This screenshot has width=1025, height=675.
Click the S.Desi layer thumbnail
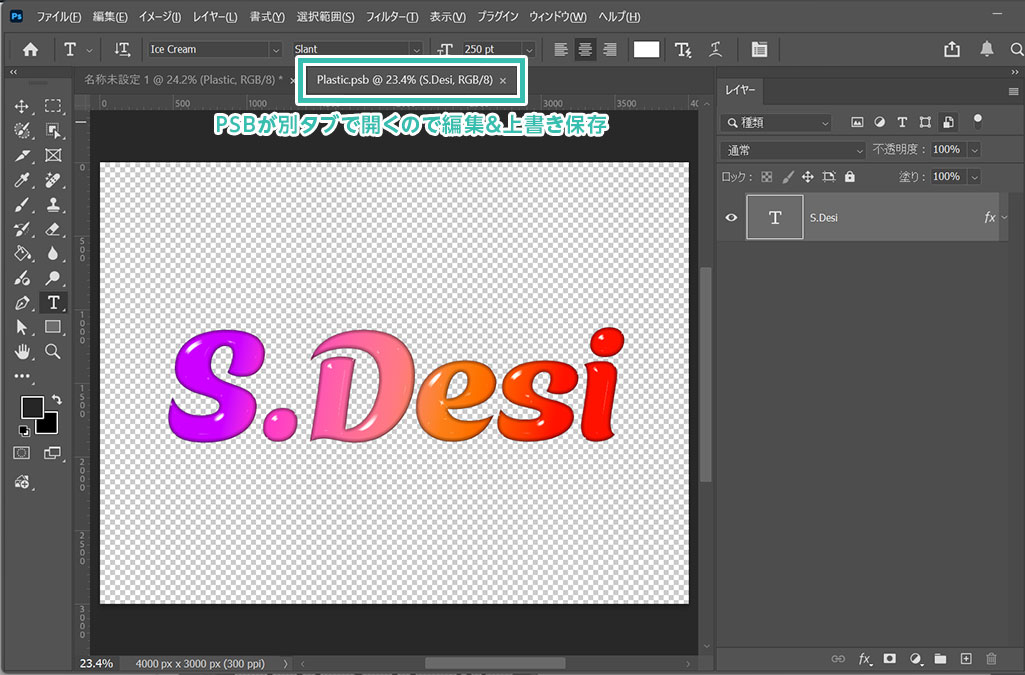click(775, 217)
